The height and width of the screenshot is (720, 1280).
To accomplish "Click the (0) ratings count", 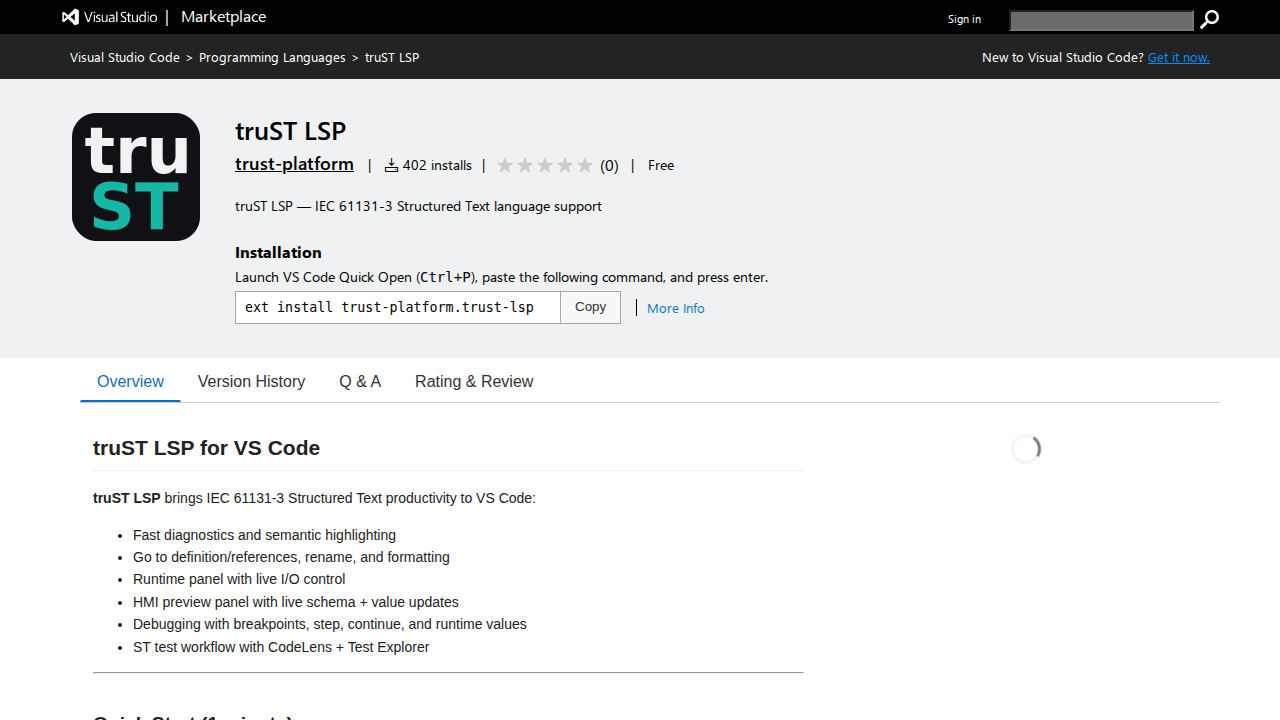I will (609, 165).
